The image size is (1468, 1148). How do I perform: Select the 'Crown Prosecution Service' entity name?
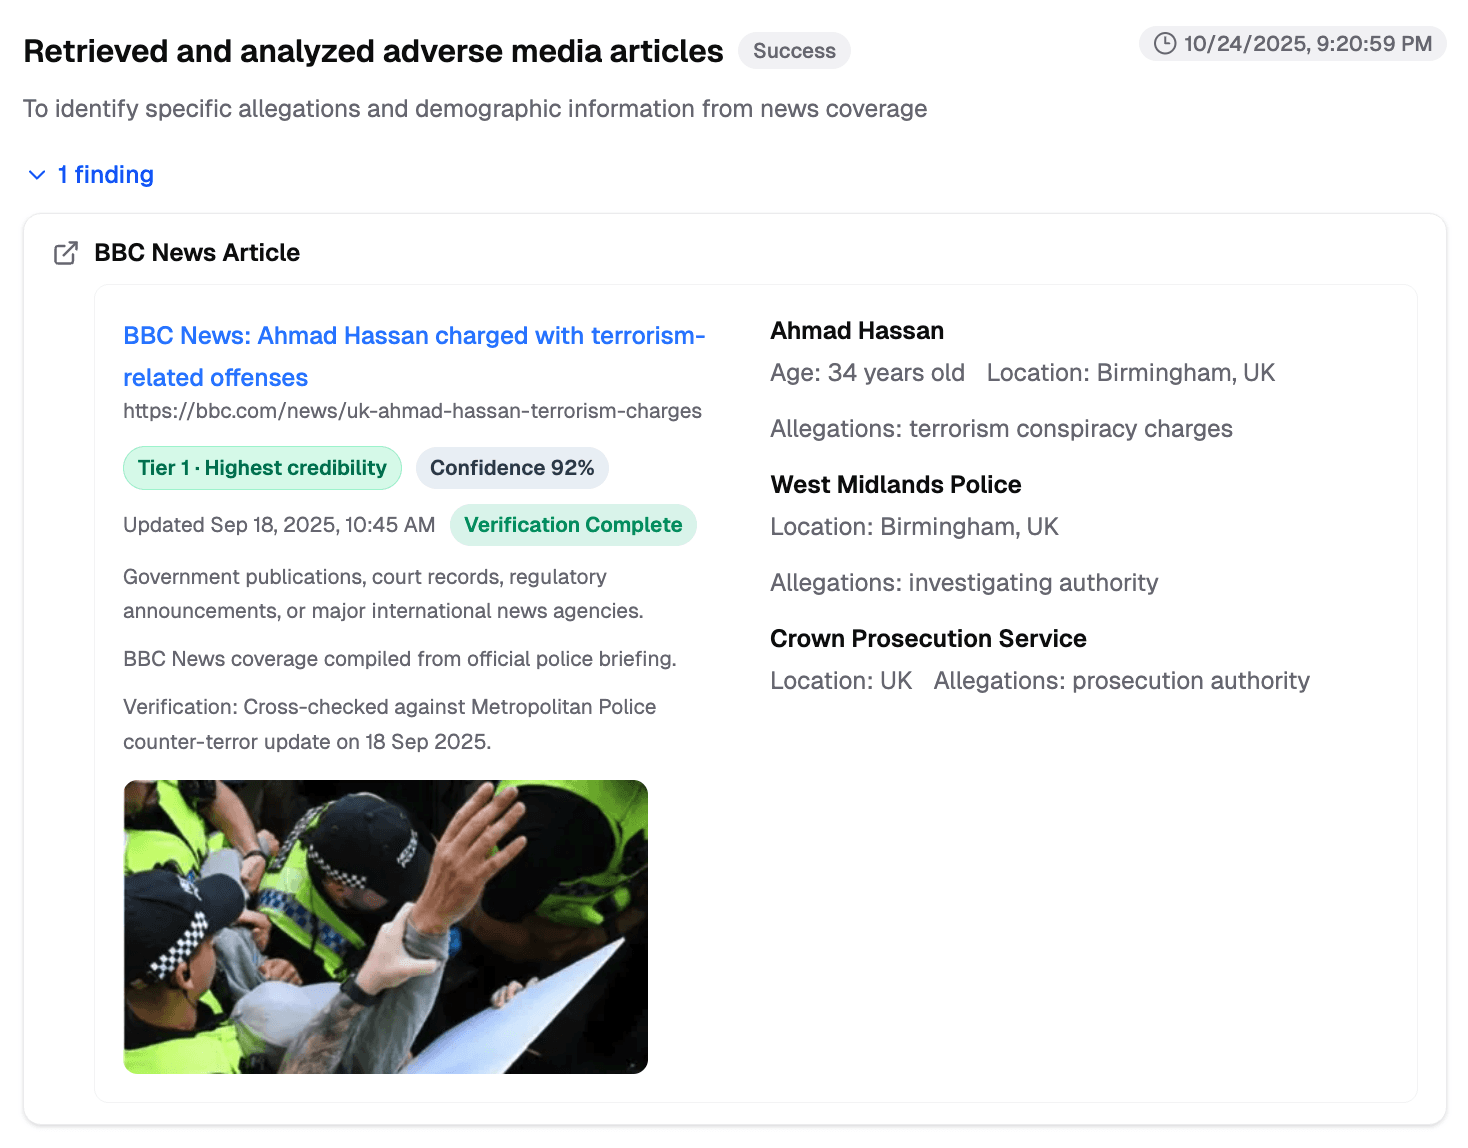(x=928, y=639)
